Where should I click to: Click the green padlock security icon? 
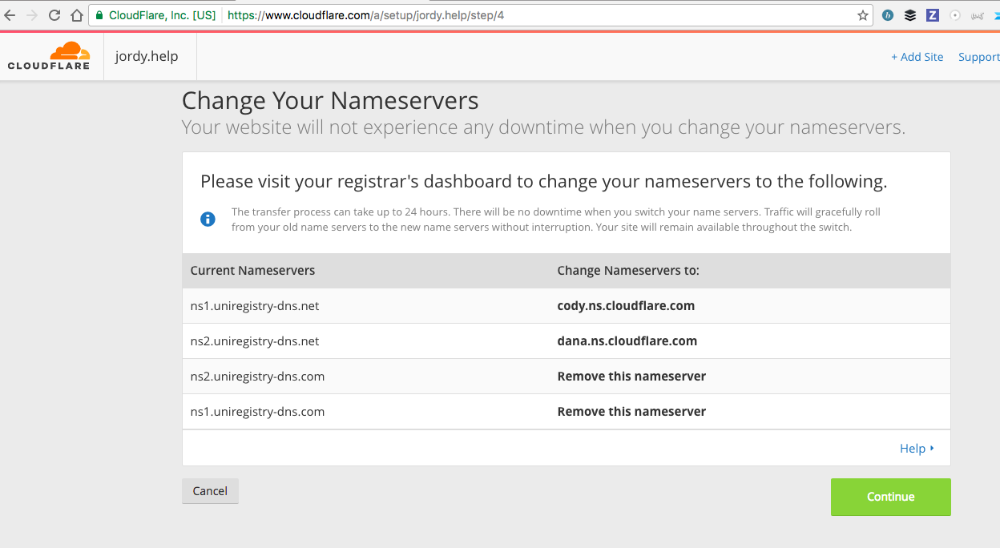click(99, 15)
